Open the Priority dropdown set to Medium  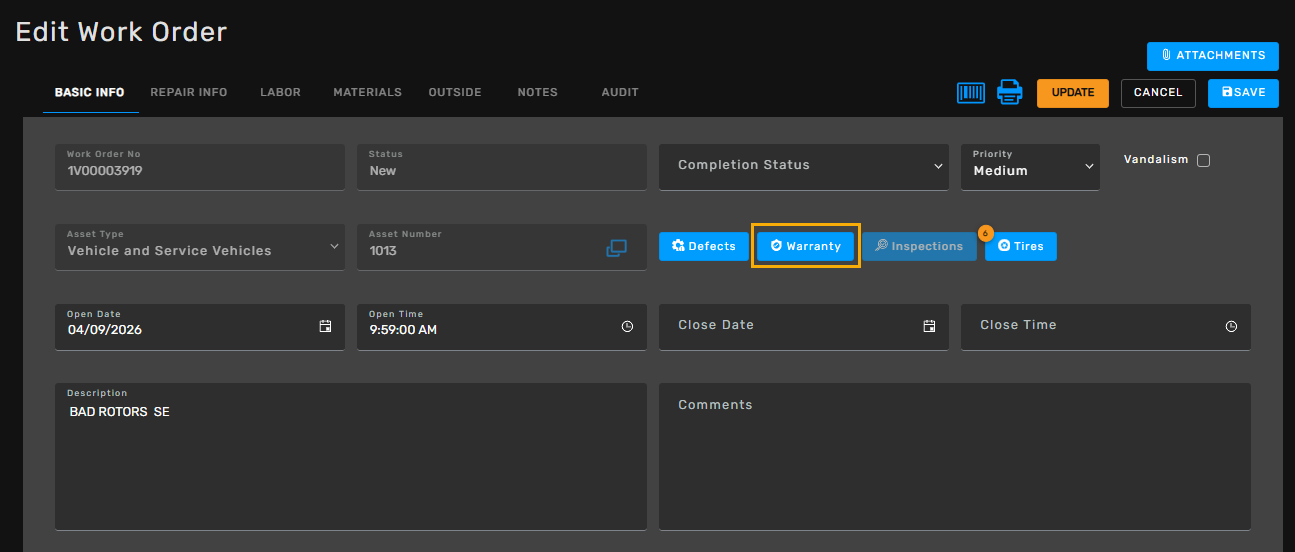1030,166
